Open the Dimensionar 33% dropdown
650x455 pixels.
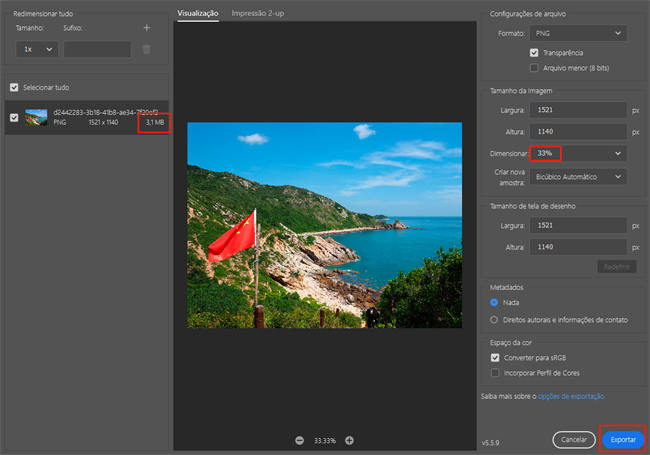click(x=578, y=153)
